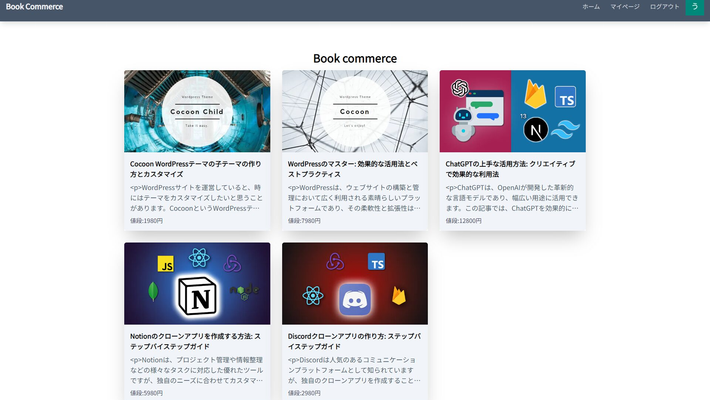This screenshot has height=400, width=710.
Task: Click the Tailwind wave icon in ChatGPT cover
Action: 566,129
